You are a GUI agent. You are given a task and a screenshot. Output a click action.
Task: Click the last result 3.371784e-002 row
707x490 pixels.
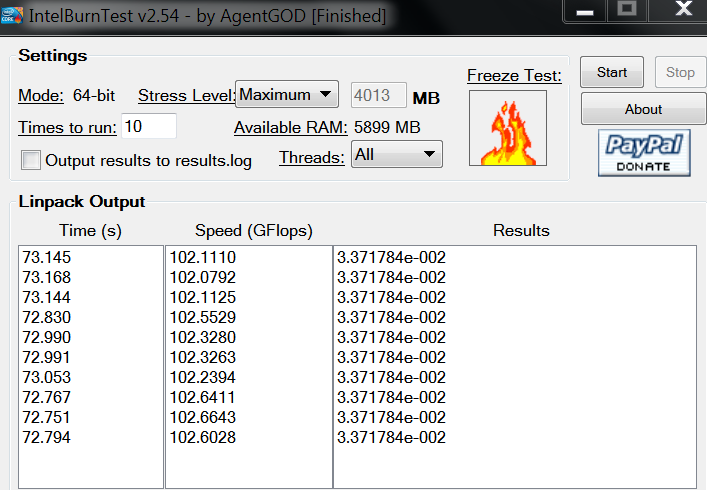pyautogui.click(x=391, y=438)
